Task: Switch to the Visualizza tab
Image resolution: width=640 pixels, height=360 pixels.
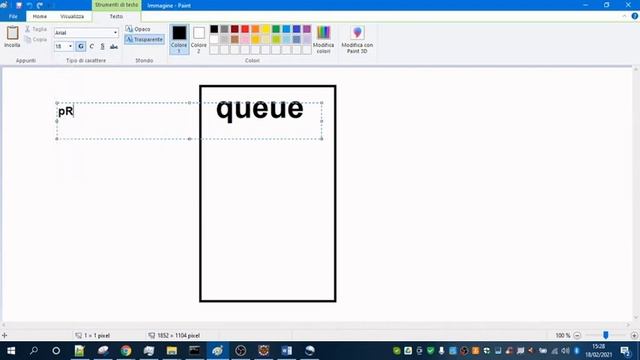Action: click(x=72, y=16)
